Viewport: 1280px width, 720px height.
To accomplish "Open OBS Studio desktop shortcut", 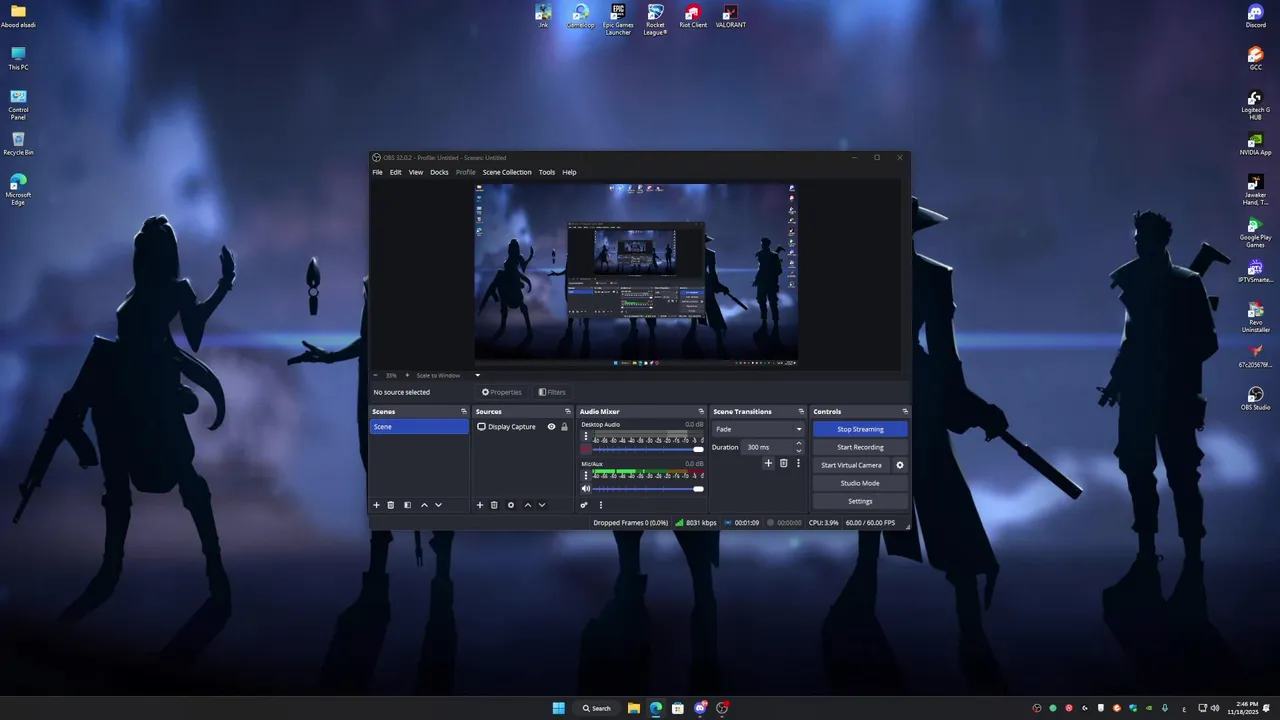I will coord(1255,397).
